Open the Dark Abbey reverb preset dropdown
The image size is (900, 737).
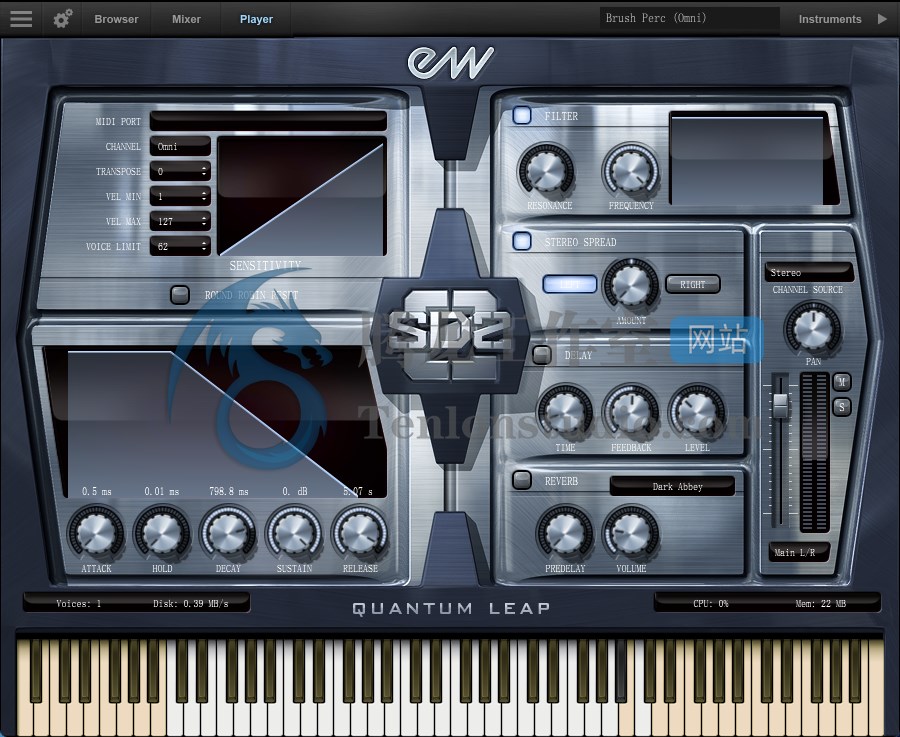672,486
